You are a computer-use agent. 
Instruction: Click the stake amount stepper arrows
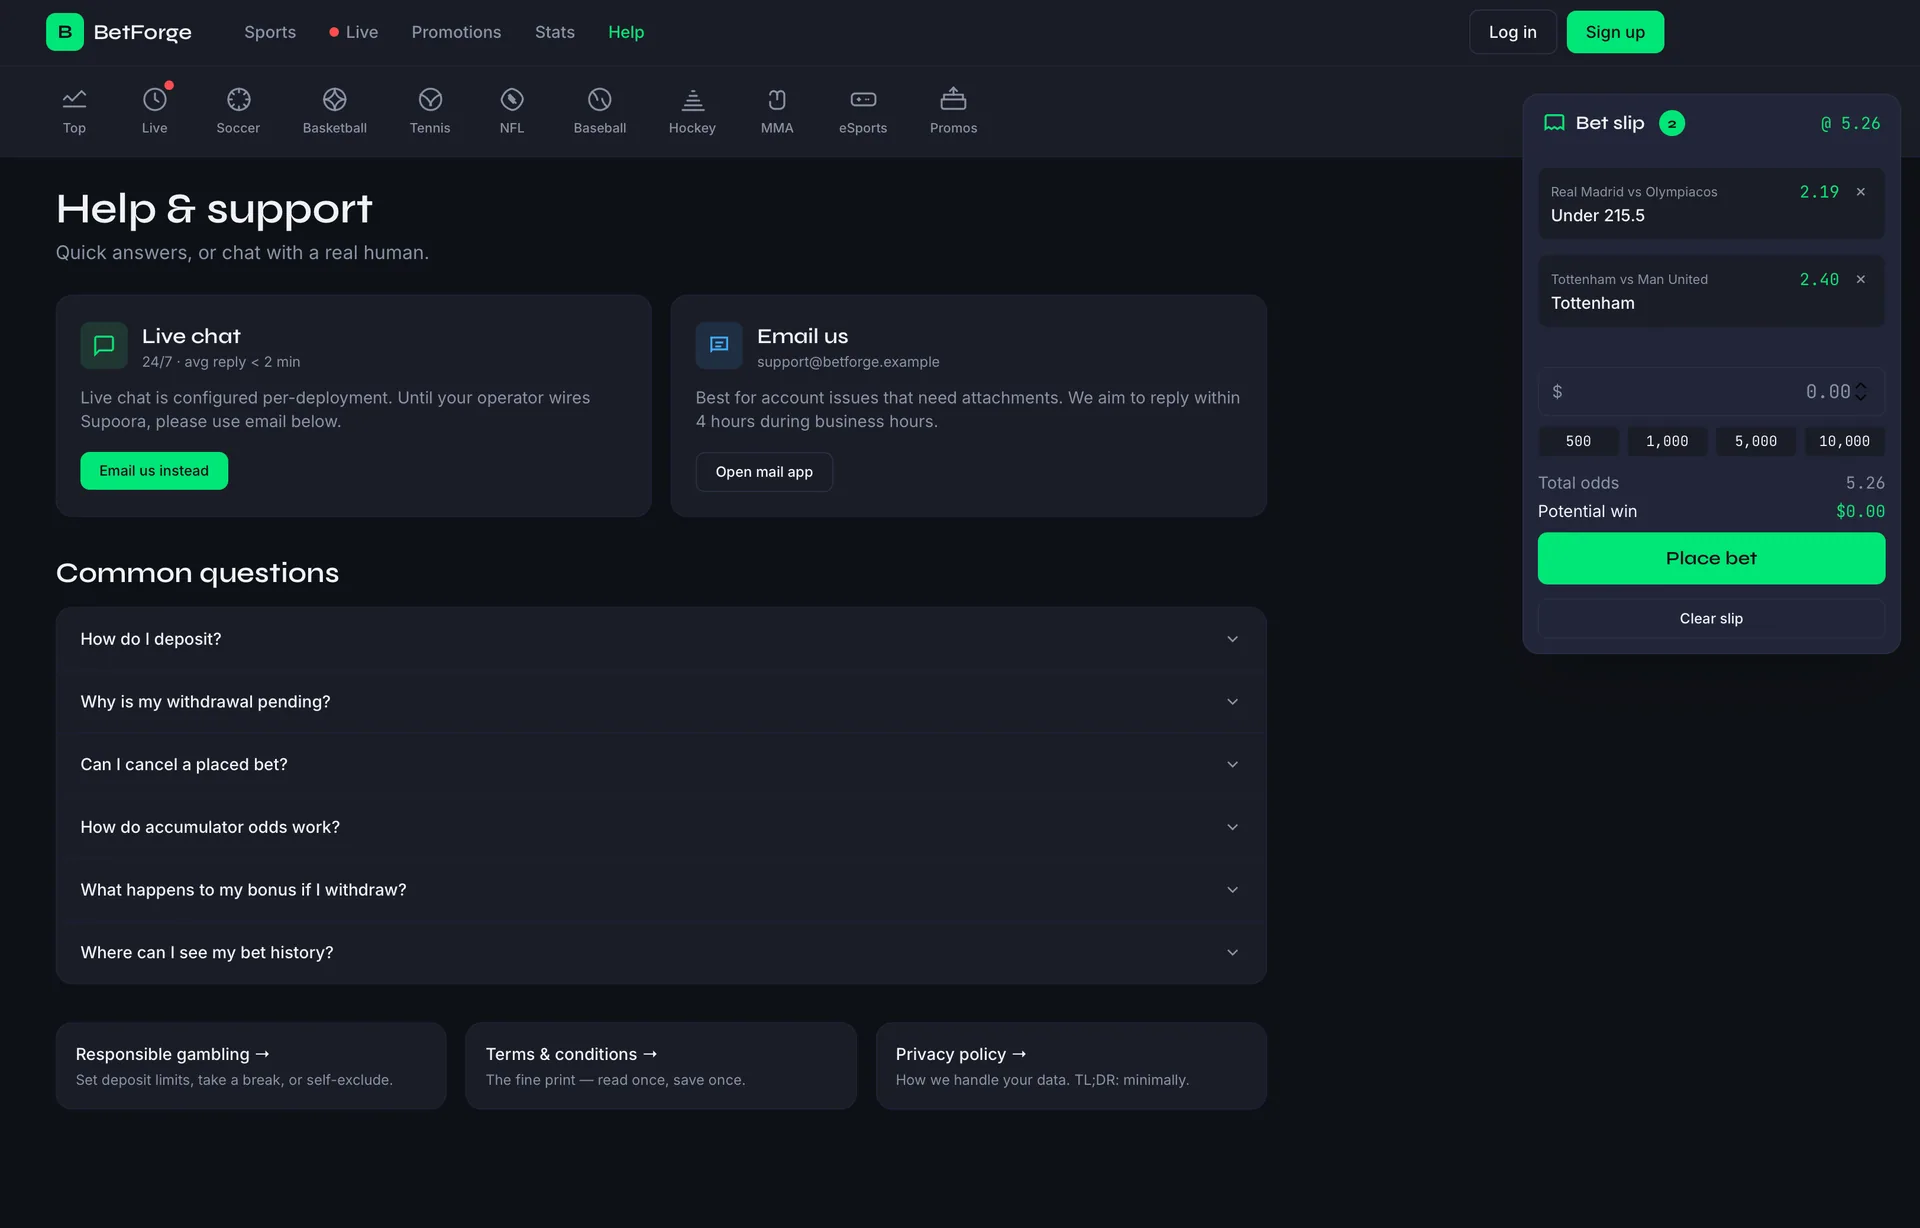1861,392
